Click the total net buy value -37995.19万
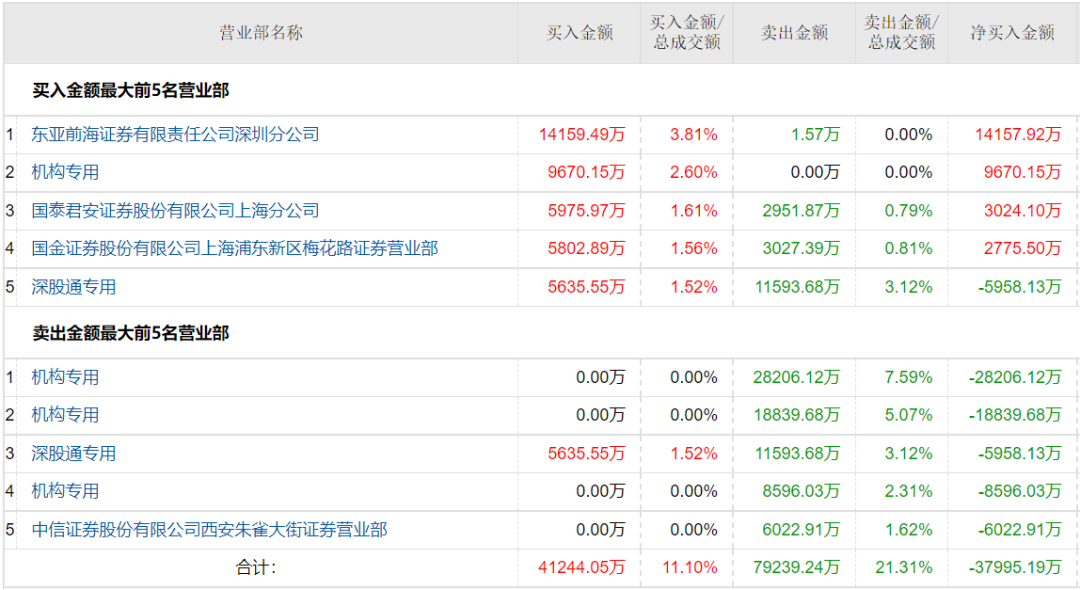1080x590 pixels. (x=1015, y=567)
